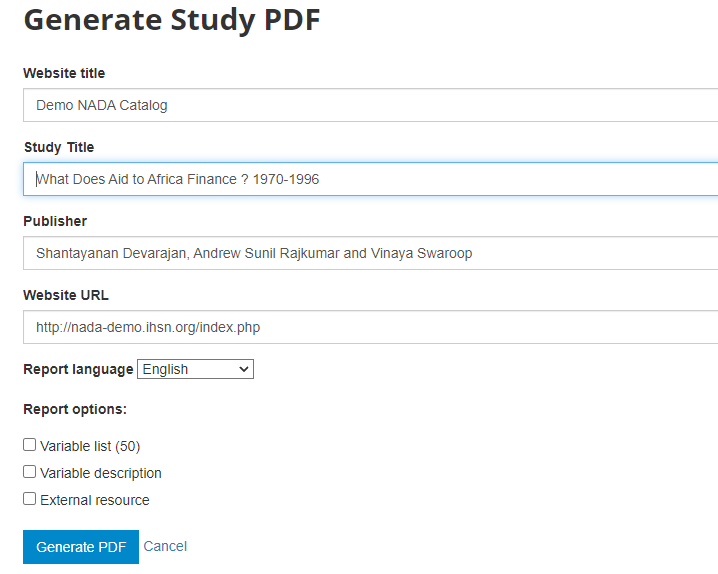Click the Website URL label

66,295
